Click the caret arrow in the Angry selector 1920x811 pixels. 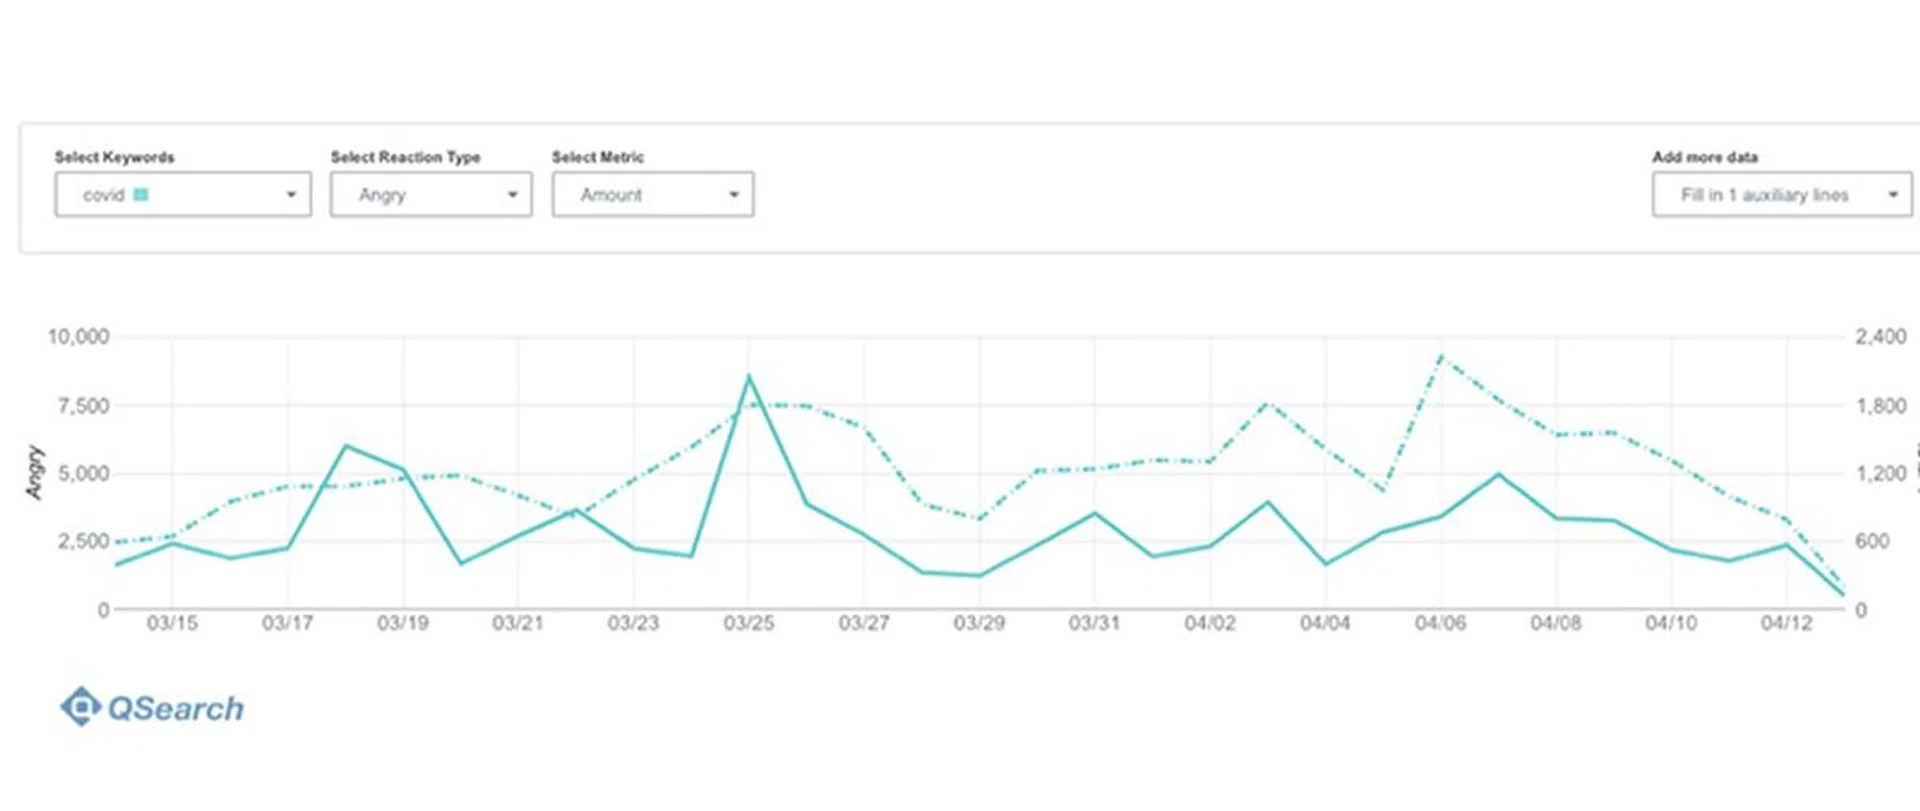pyautogui.click(x=512, y=195)
